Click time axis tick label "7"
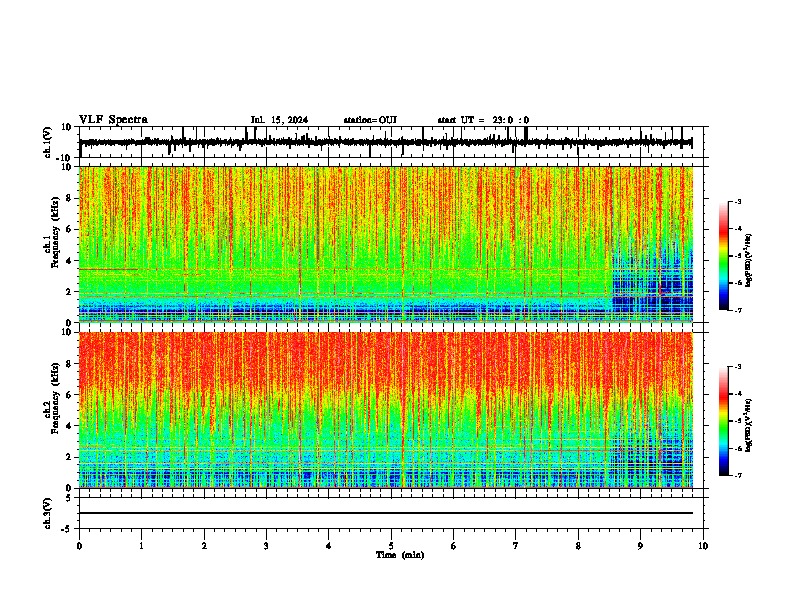Screen dimensions: 792x612 pyautogui.click(x=516, y=546)
